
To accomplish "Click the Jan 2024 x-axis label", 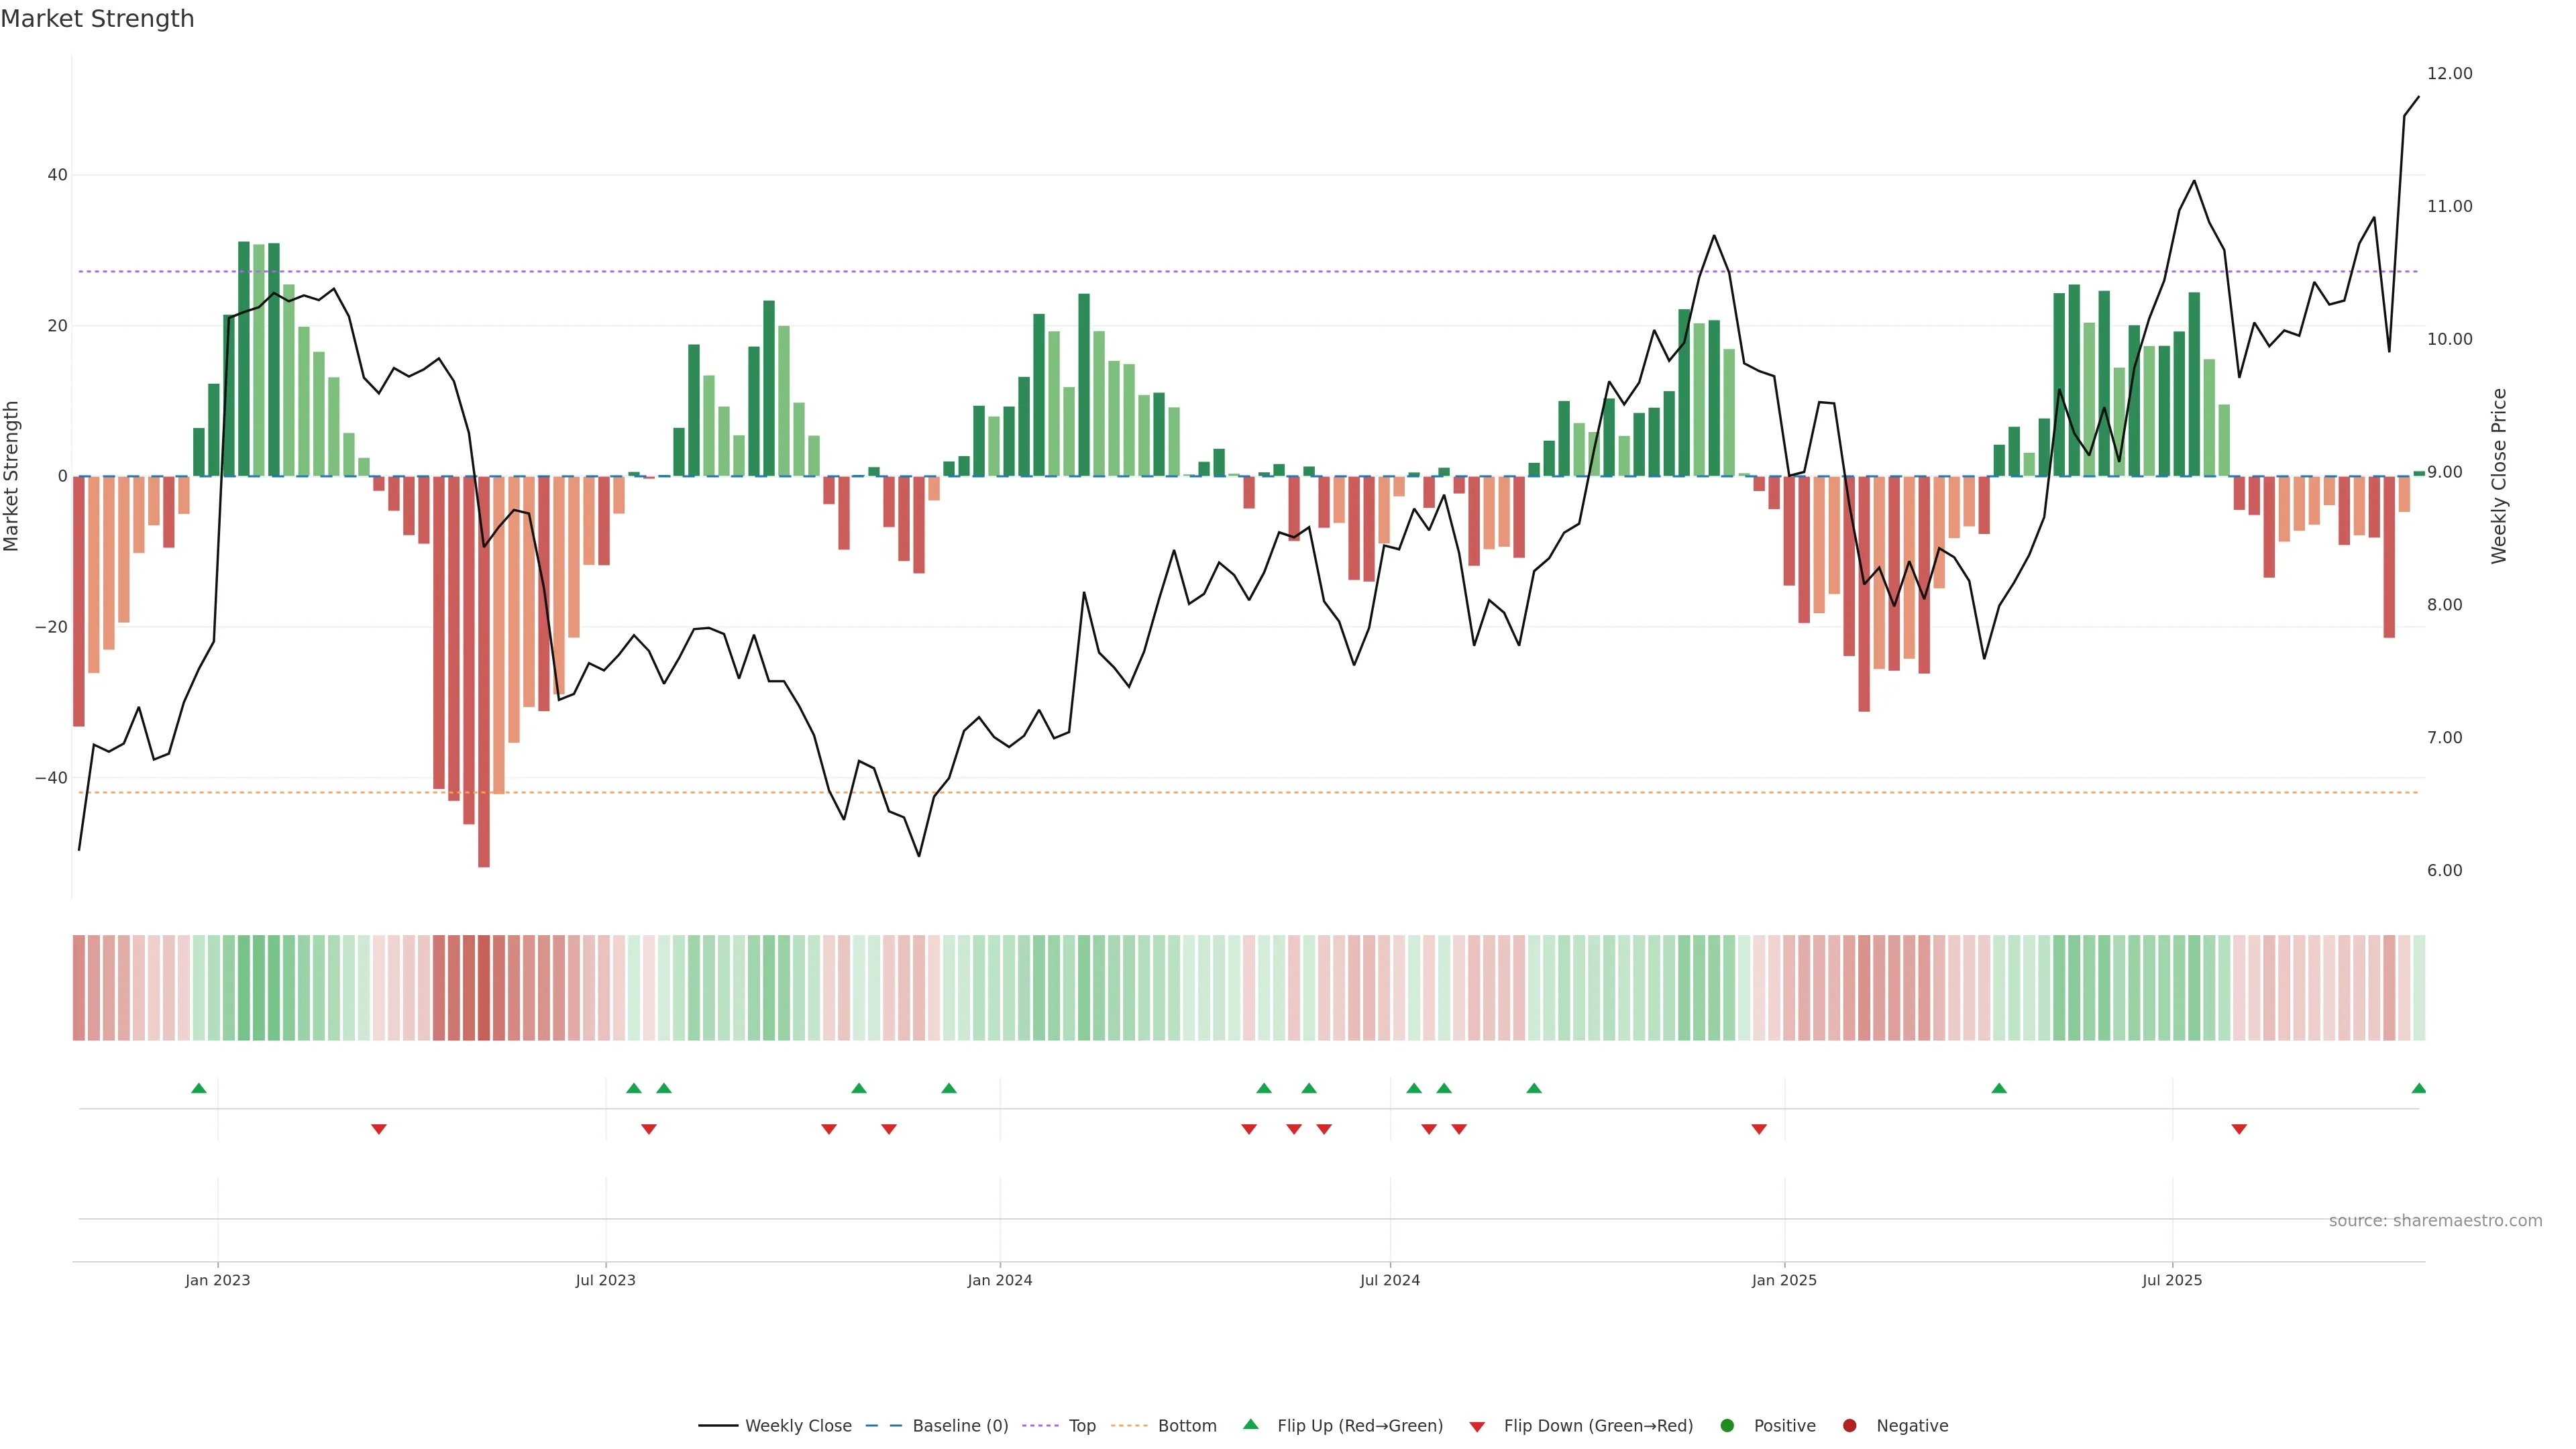I will tap(999, 1280).
